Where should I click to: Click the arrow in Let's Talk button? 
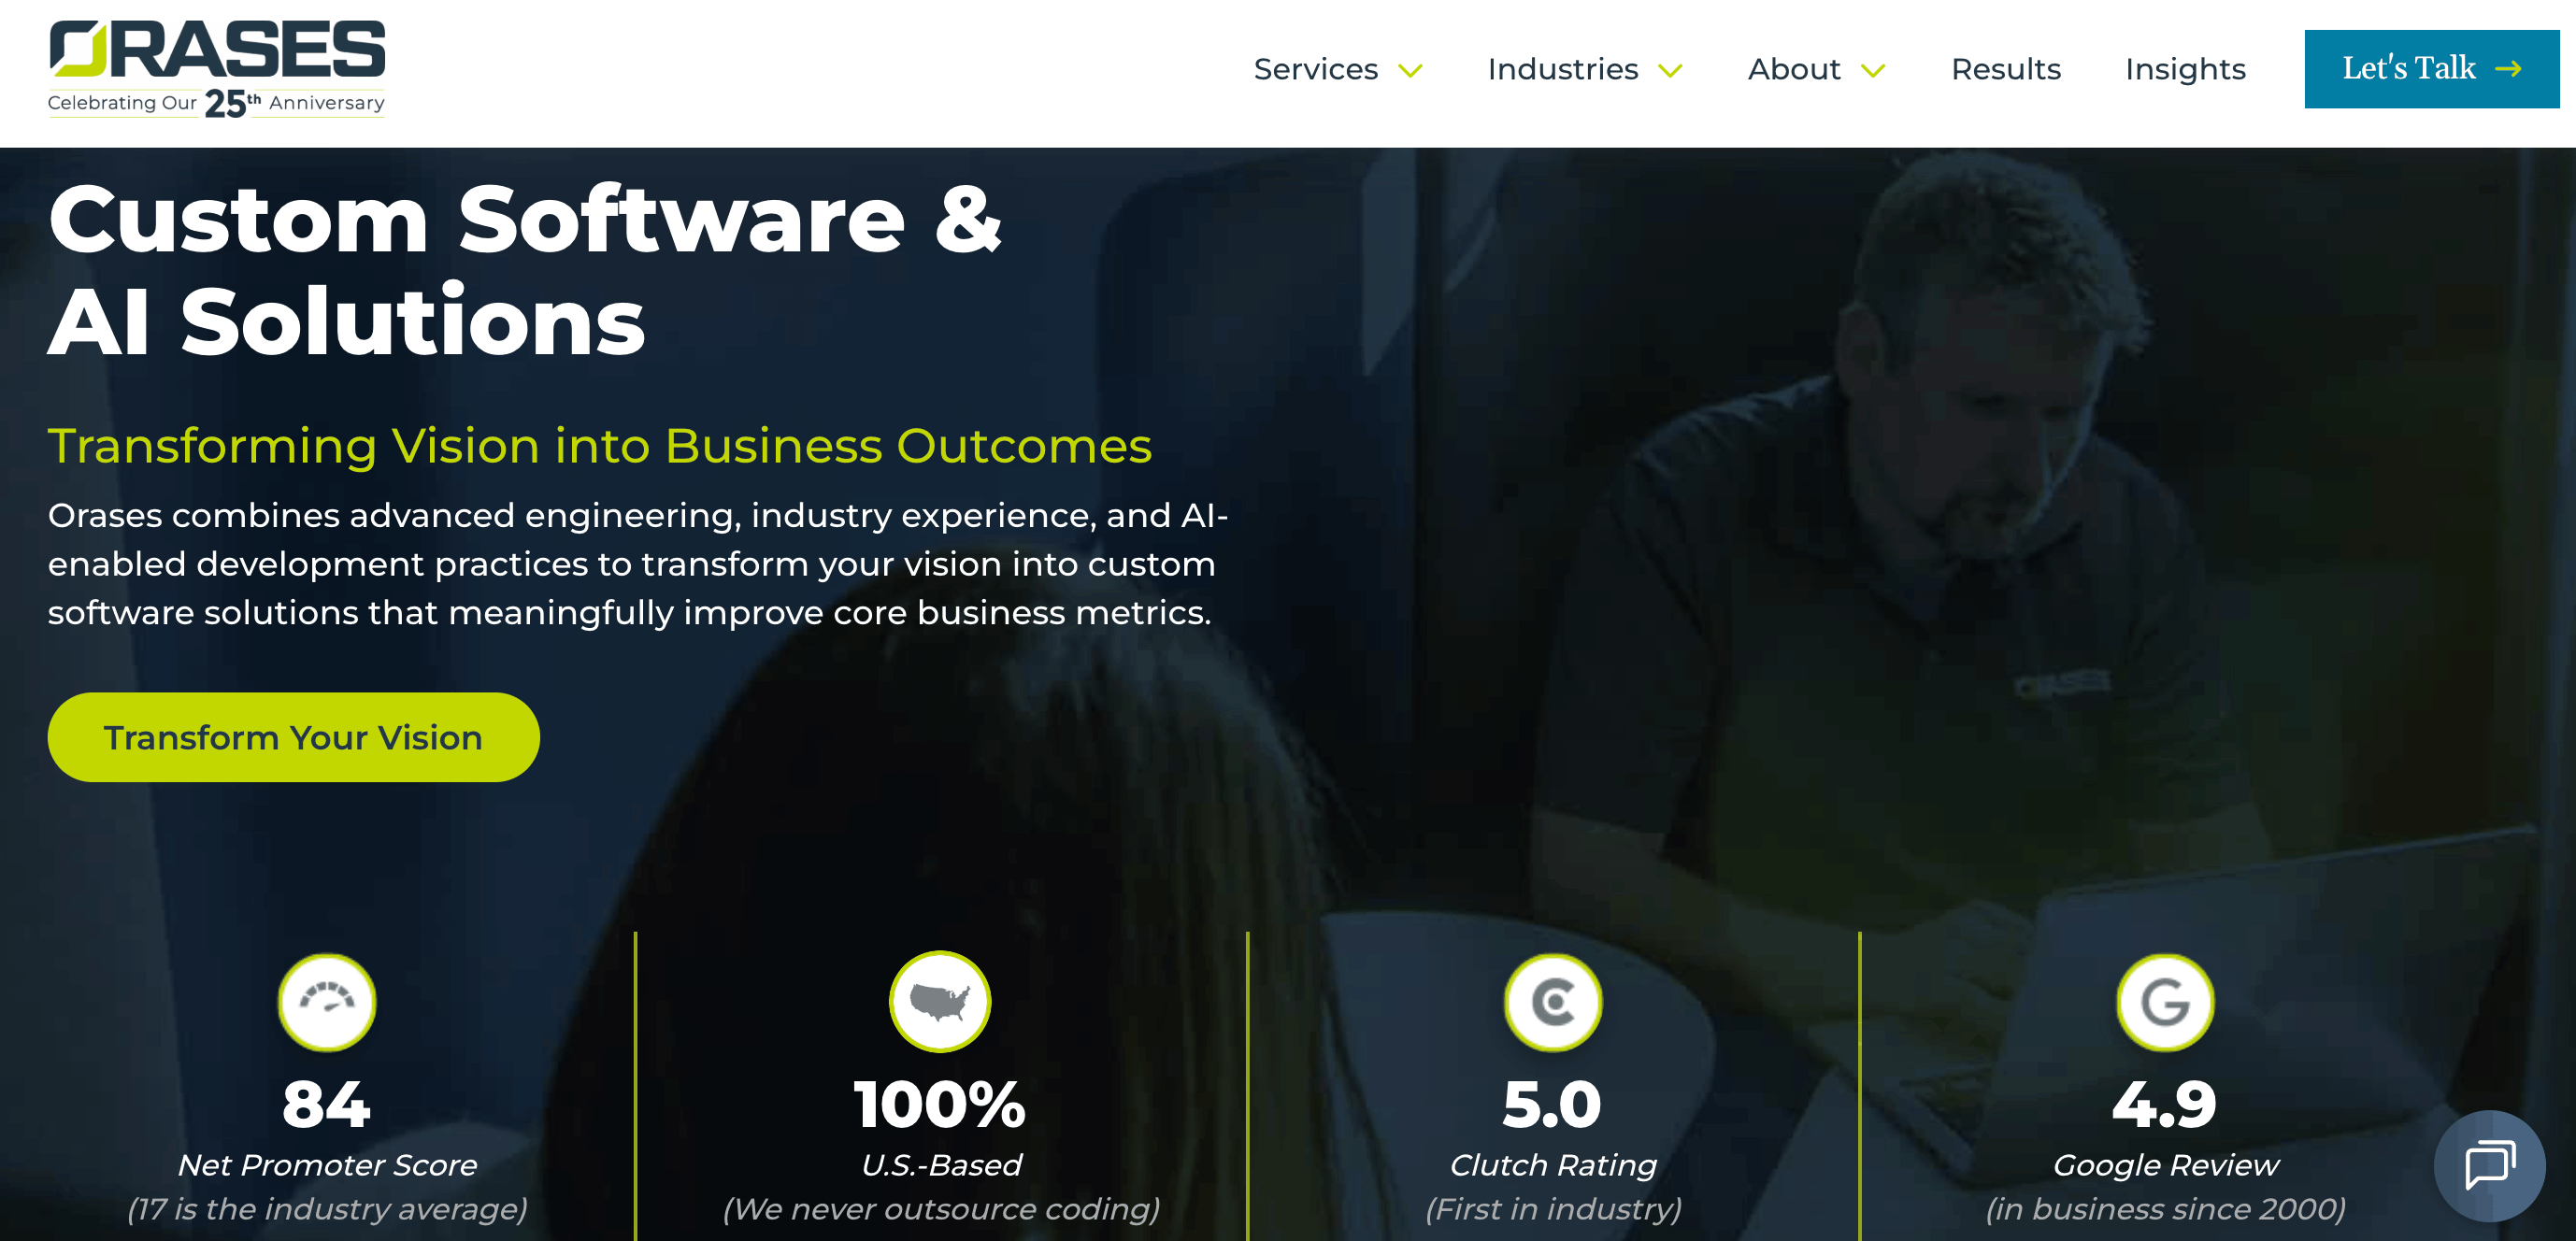tap(2508, 69)
